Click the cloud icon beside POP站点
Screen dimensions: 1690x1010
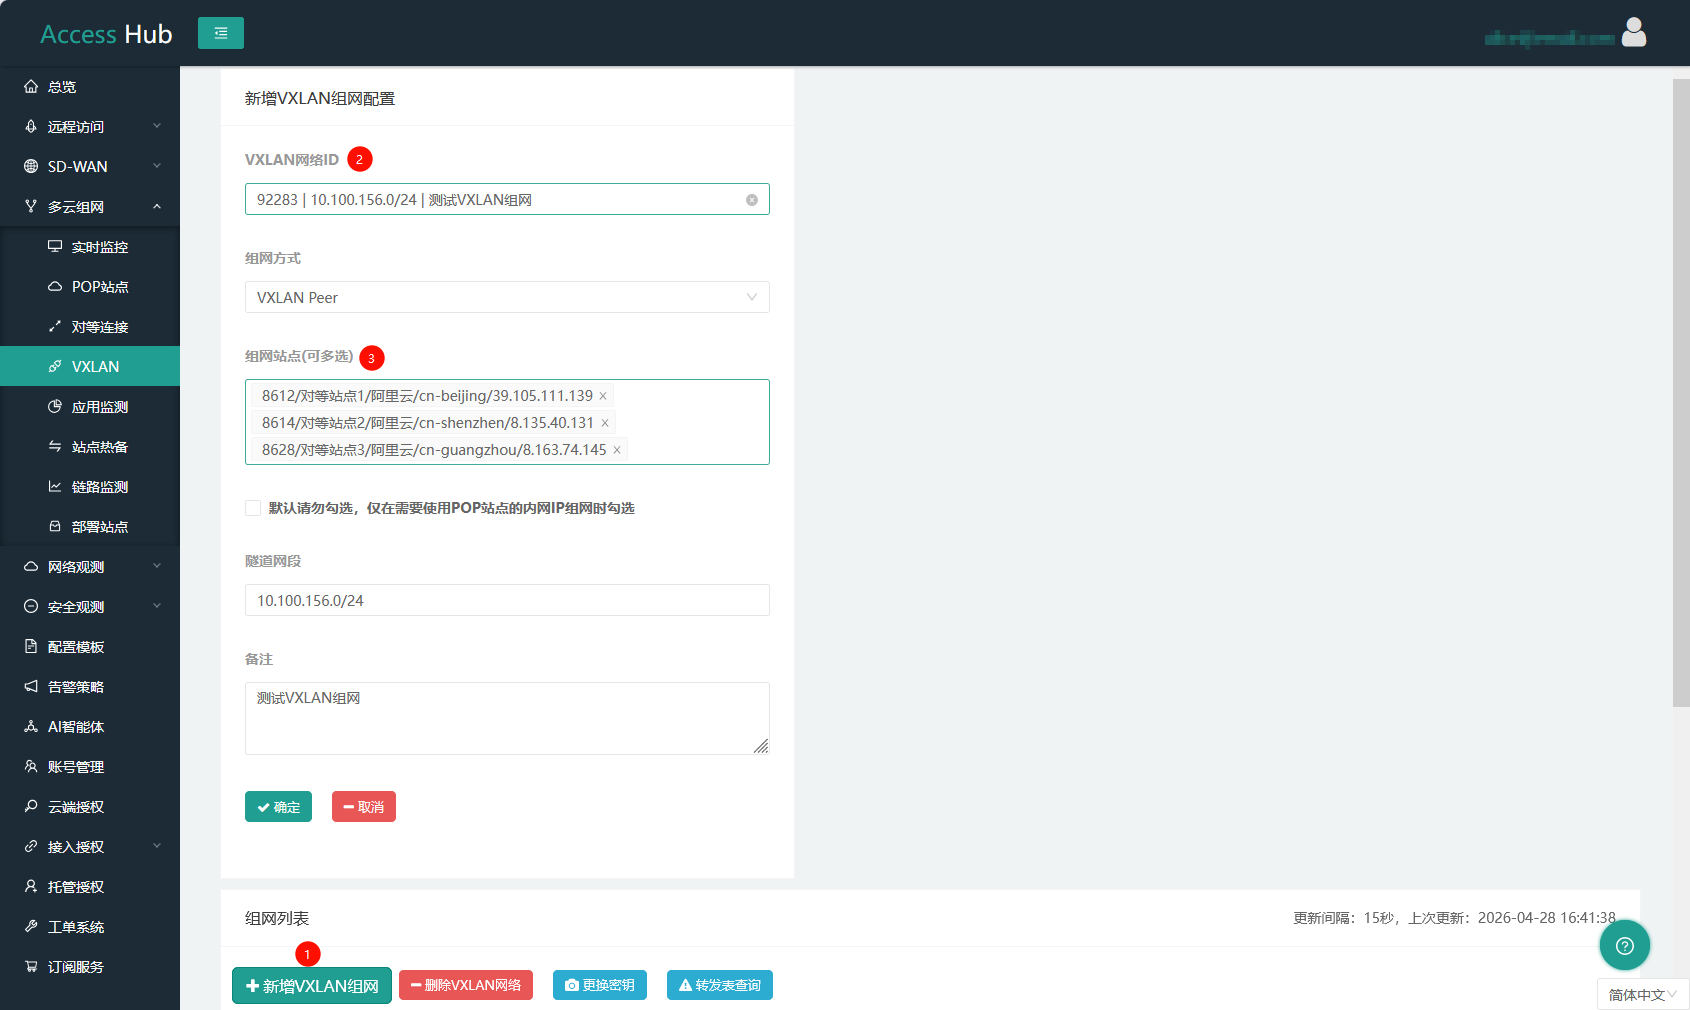pos(55,287)
